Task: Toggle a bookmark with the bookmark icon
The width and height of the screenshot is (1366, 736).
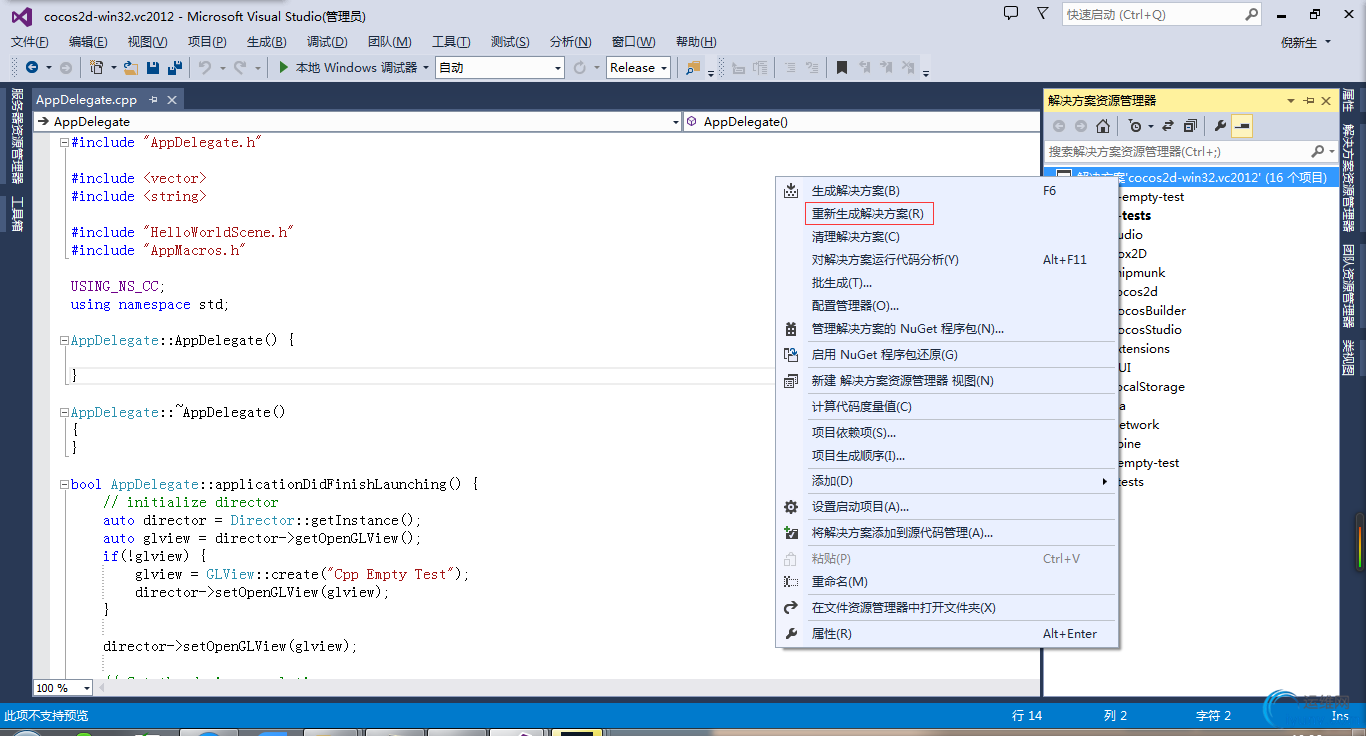Action: [842, 67]
